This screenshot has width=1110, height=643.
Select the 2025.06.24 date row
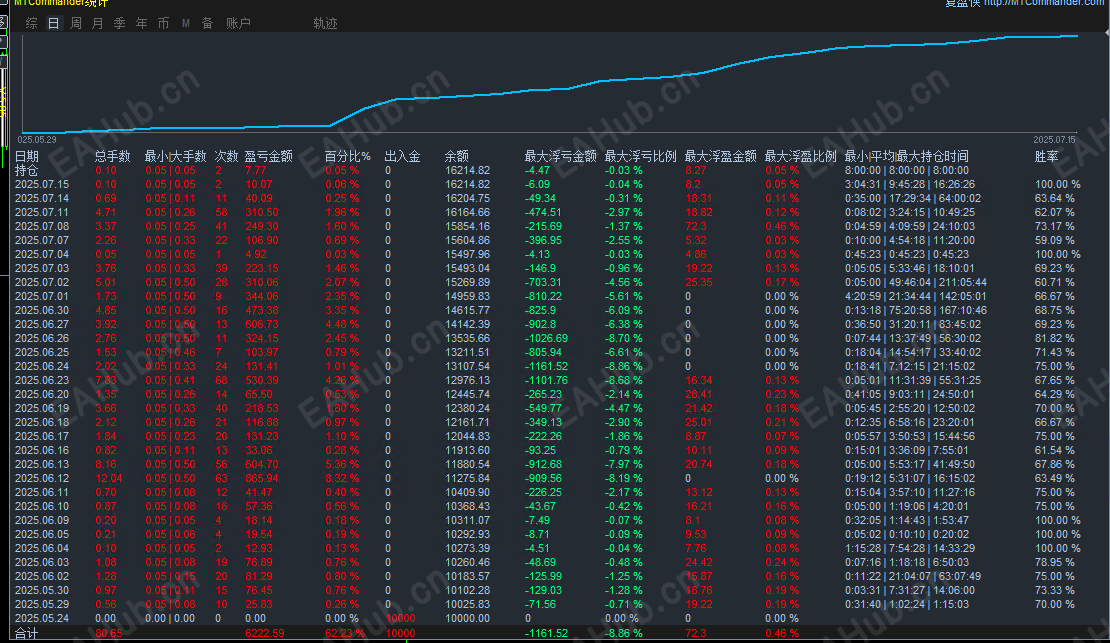pos(42,366)
